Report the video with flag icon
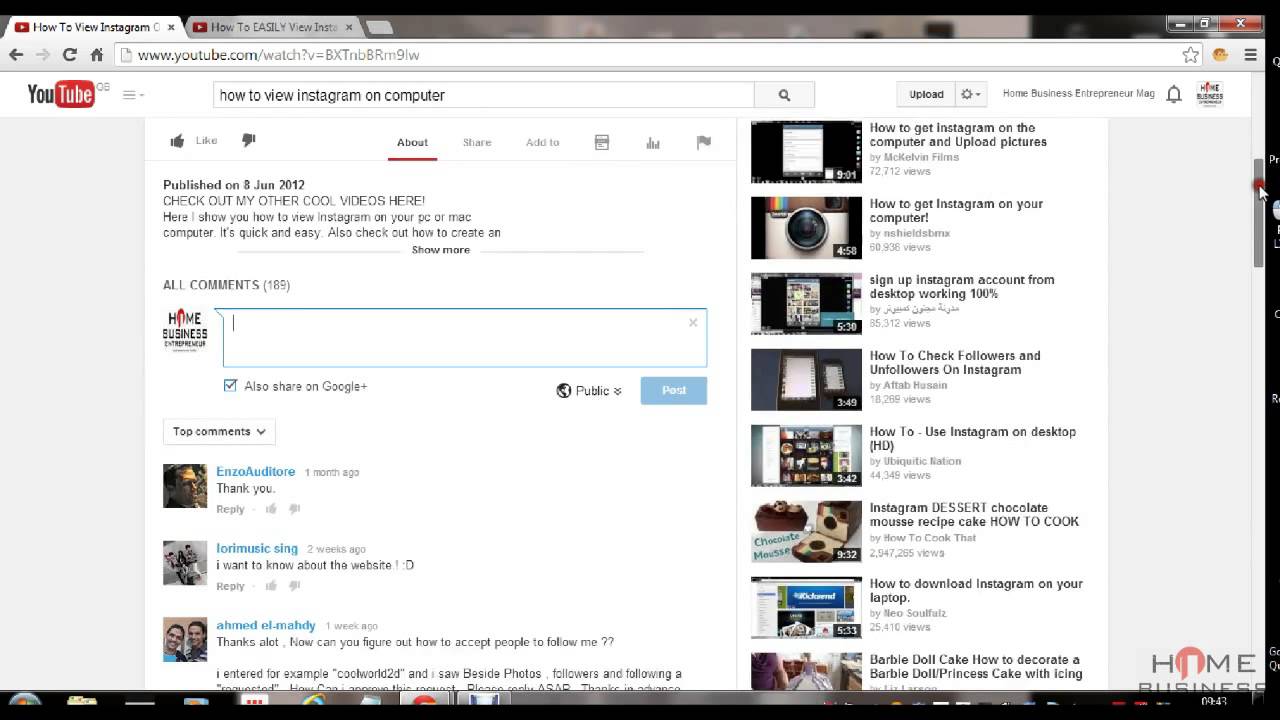The width and height of the screenshot is (1280, 720). pyautogui.click(x=704, y=142)
